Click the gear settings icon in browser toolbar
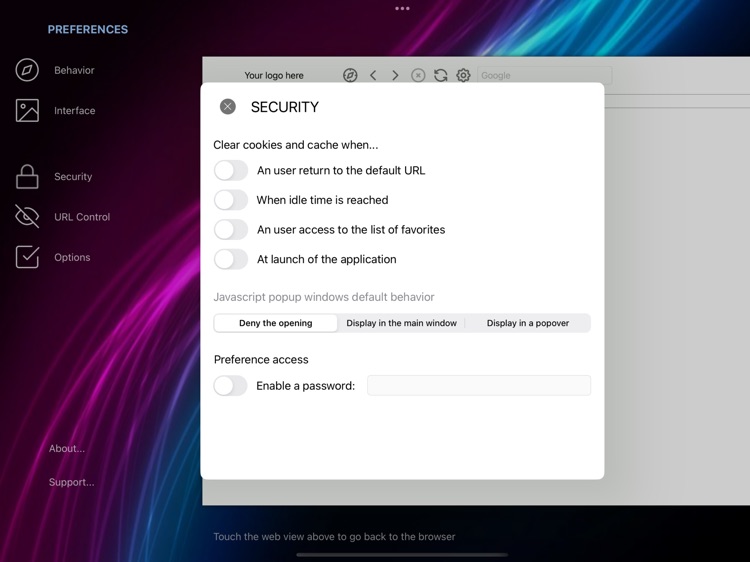 click(x=463, y=75)
